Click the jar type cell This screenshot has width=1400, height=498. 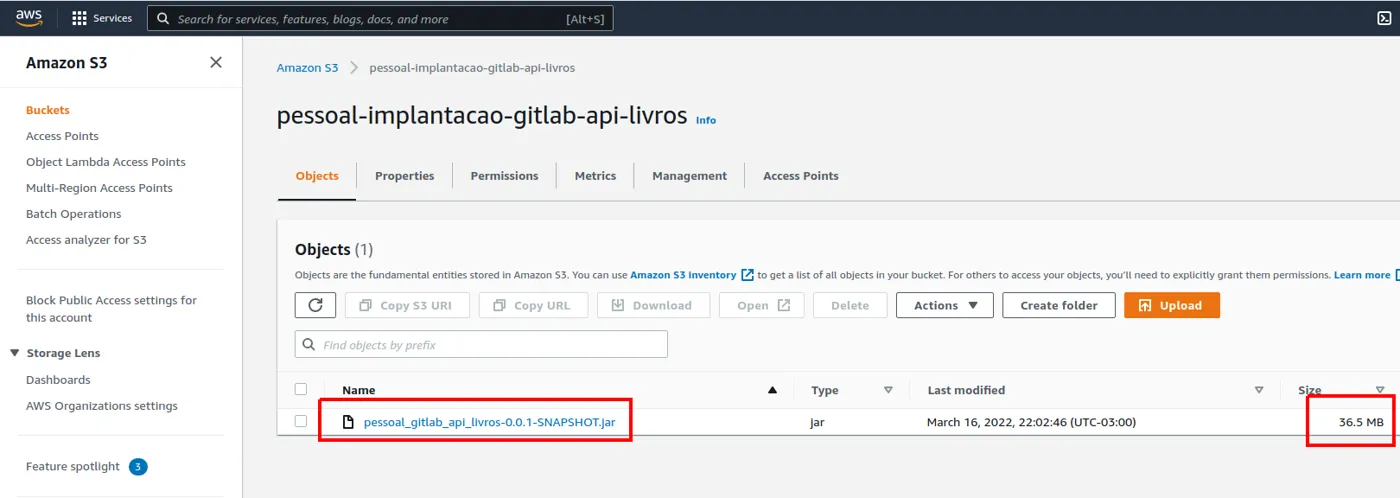tap(817, 422)
